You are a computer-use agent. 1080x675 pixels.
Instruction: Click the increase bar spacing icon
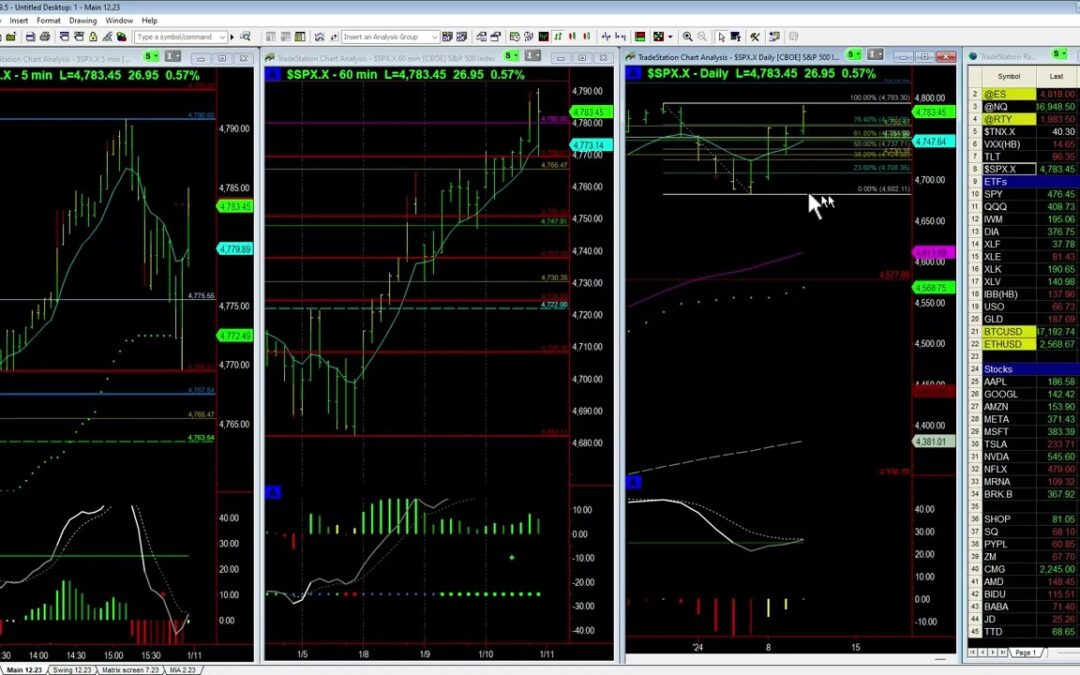point(605,37)
